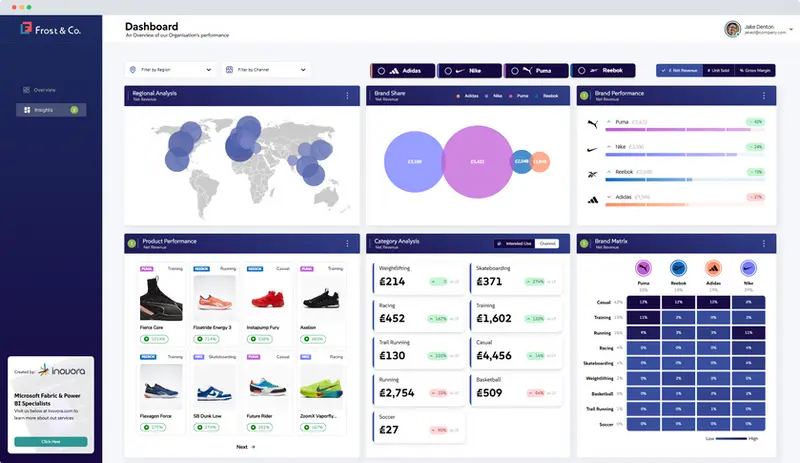Click the Reebok performance progress bar
This screenshot has width=800, height=463.
coord(685,180)
